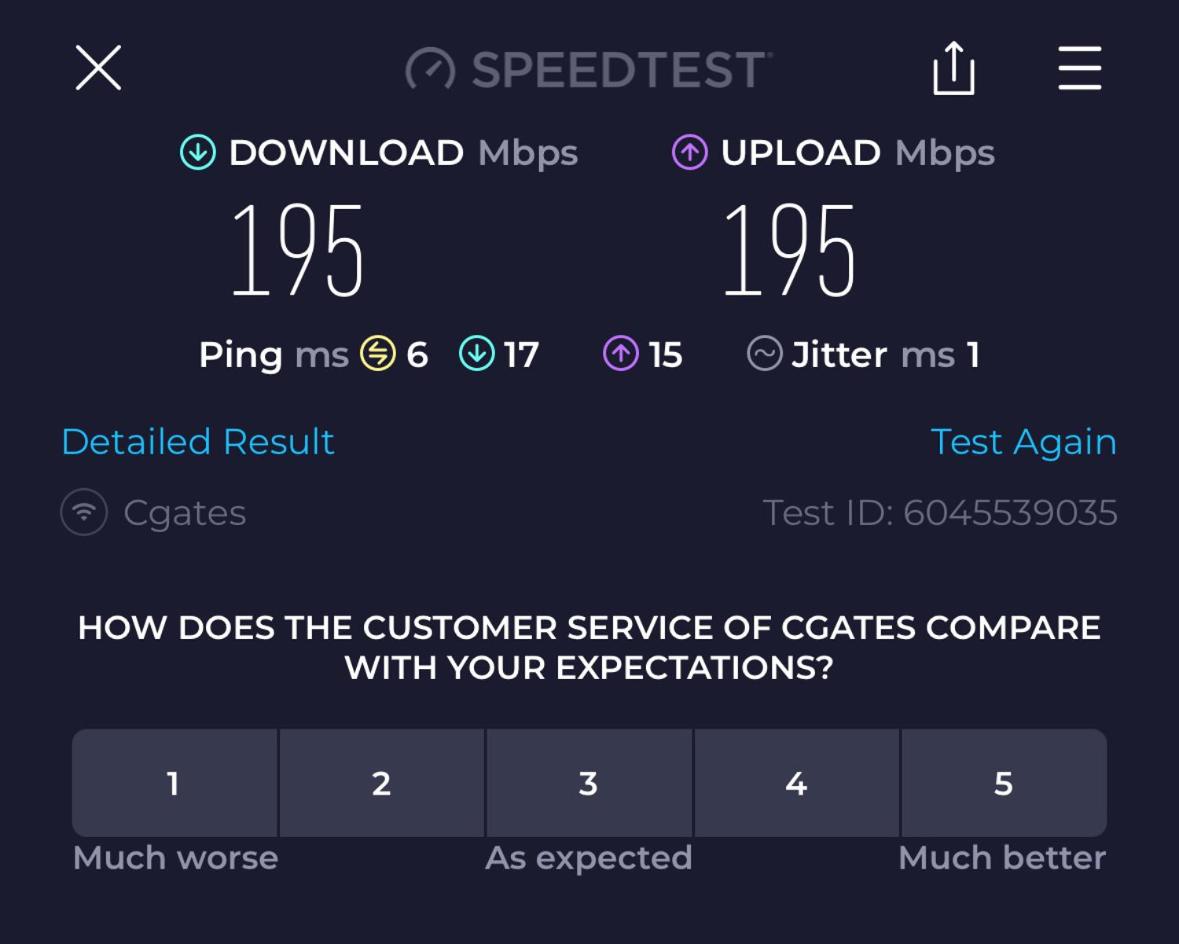Tap the download arrow icon beside DOWNLOAD
The height and width of the screenshot is (944, 1179).
[x=198, y=152]
